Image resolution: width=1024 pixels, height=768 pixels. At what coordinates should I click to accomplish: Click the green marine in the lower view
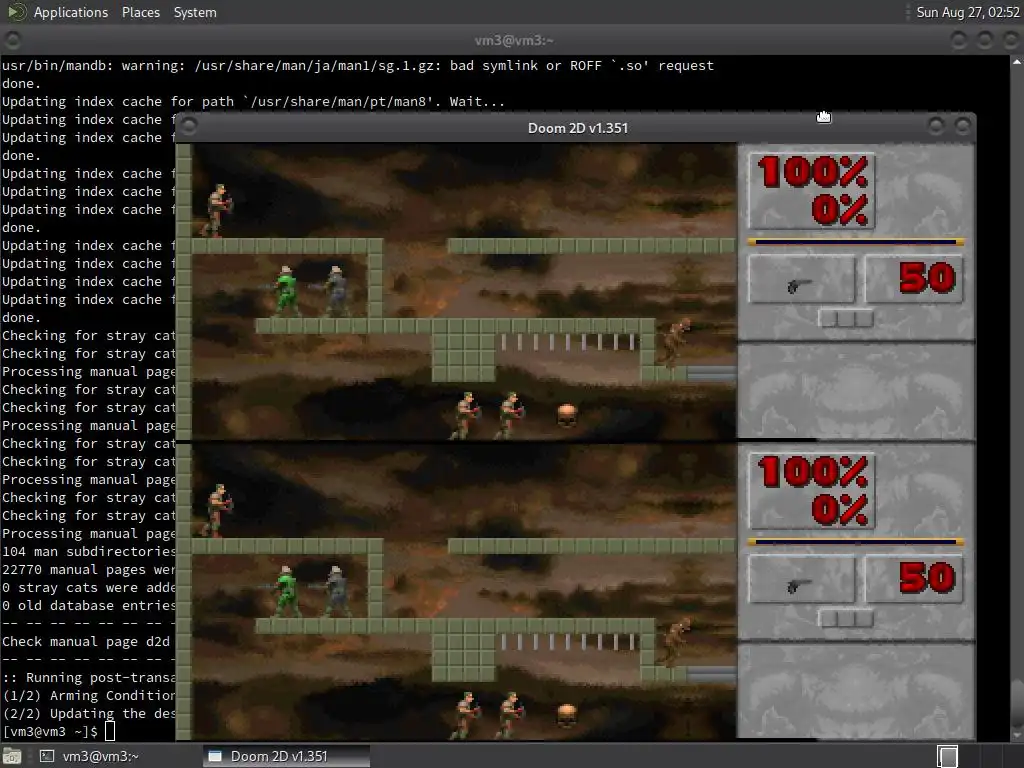(285, 591)
